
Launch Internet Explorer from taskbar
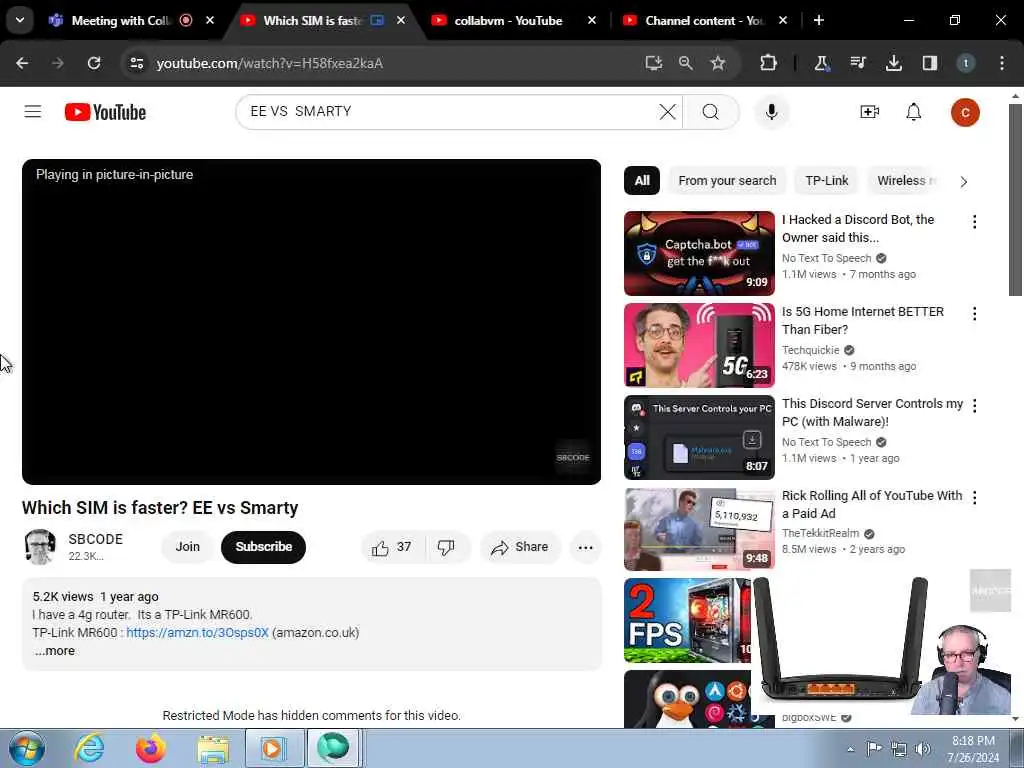coord(89,748)
